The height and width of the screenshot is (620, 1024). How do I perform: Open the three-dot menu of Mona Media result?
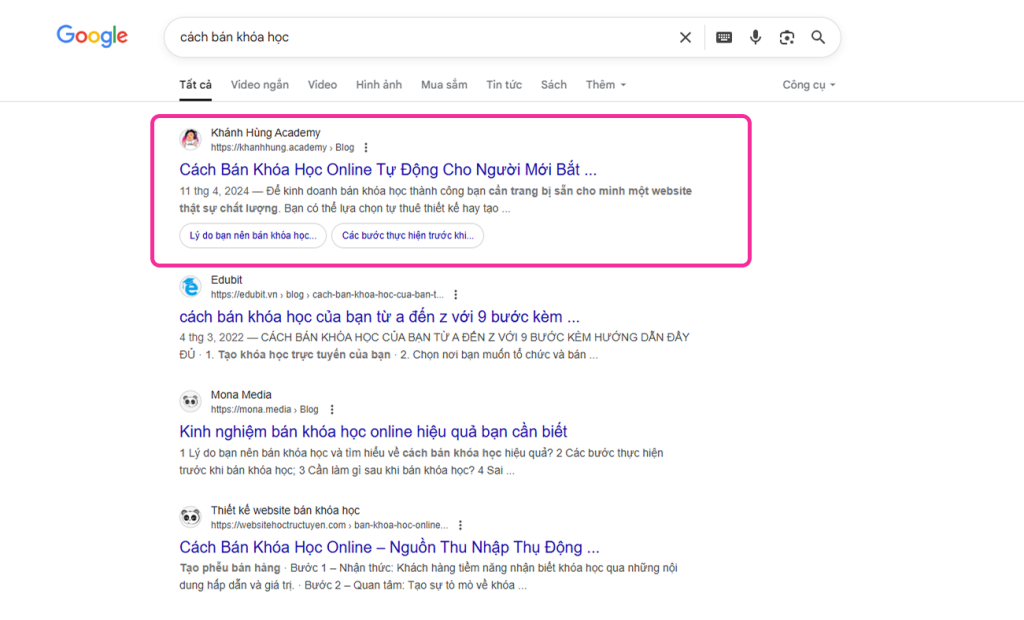tap(332, 410)
